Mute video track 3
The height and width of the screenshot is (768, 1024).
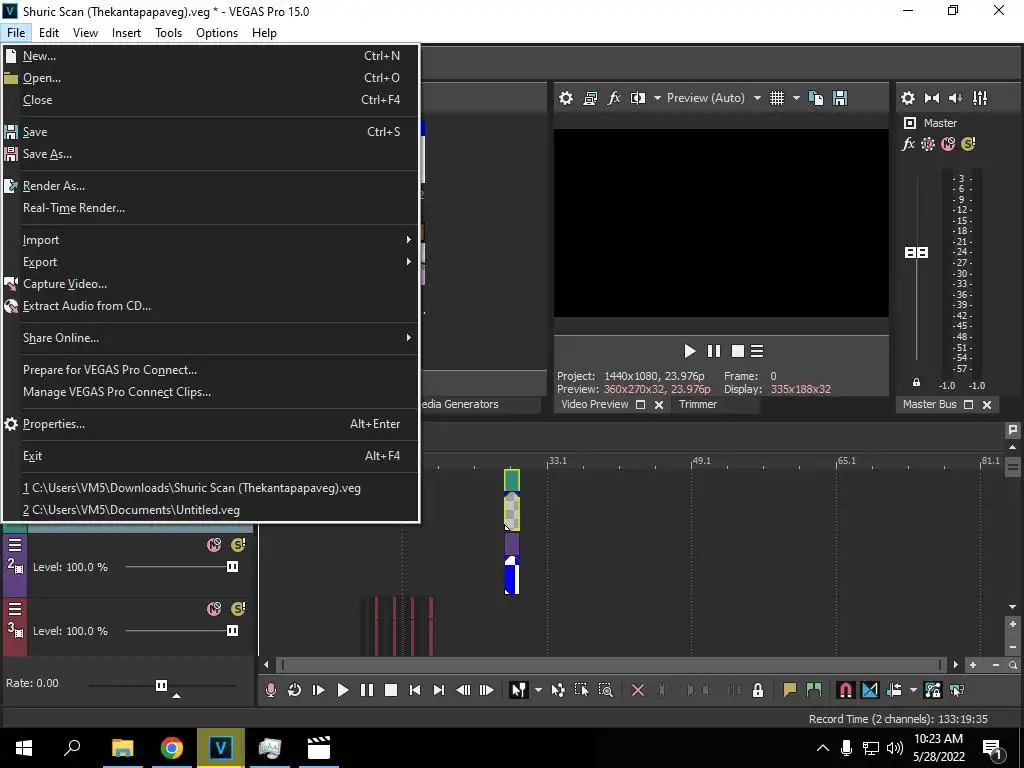point(214,609)
